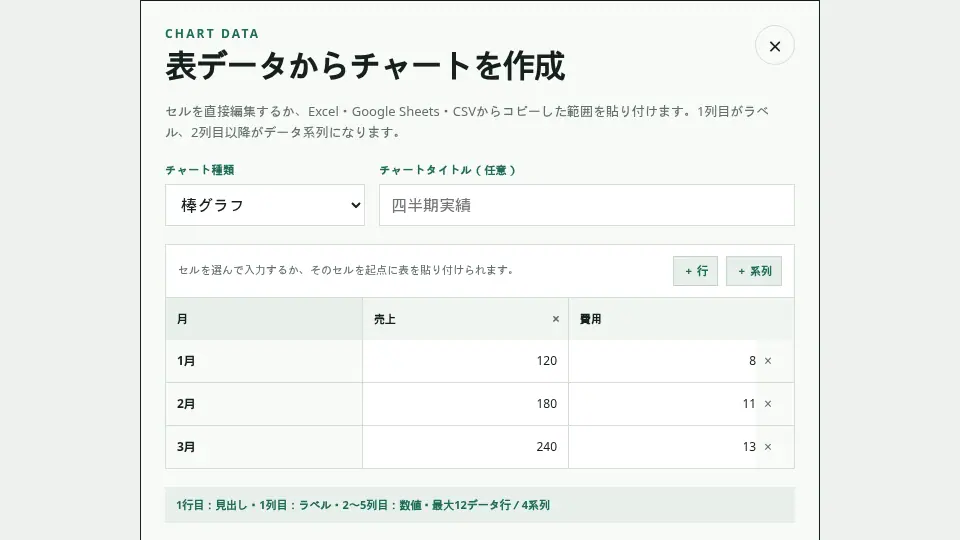The height and width of the screenshot is (540, 960).
Task: Select the 月 header cell
Action: click(264, 319)
